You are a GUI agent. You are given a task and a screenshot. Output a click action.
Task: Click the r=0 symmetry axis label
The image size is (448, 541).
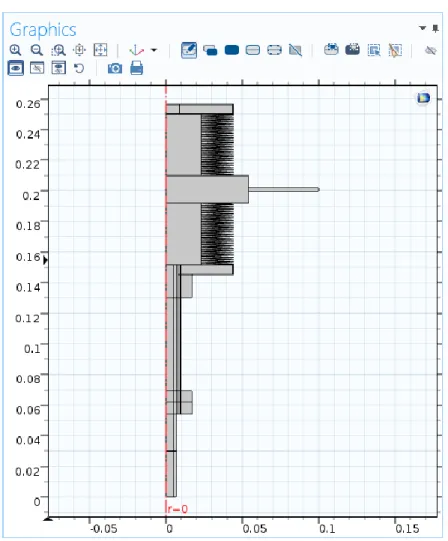tap(178, 509)
